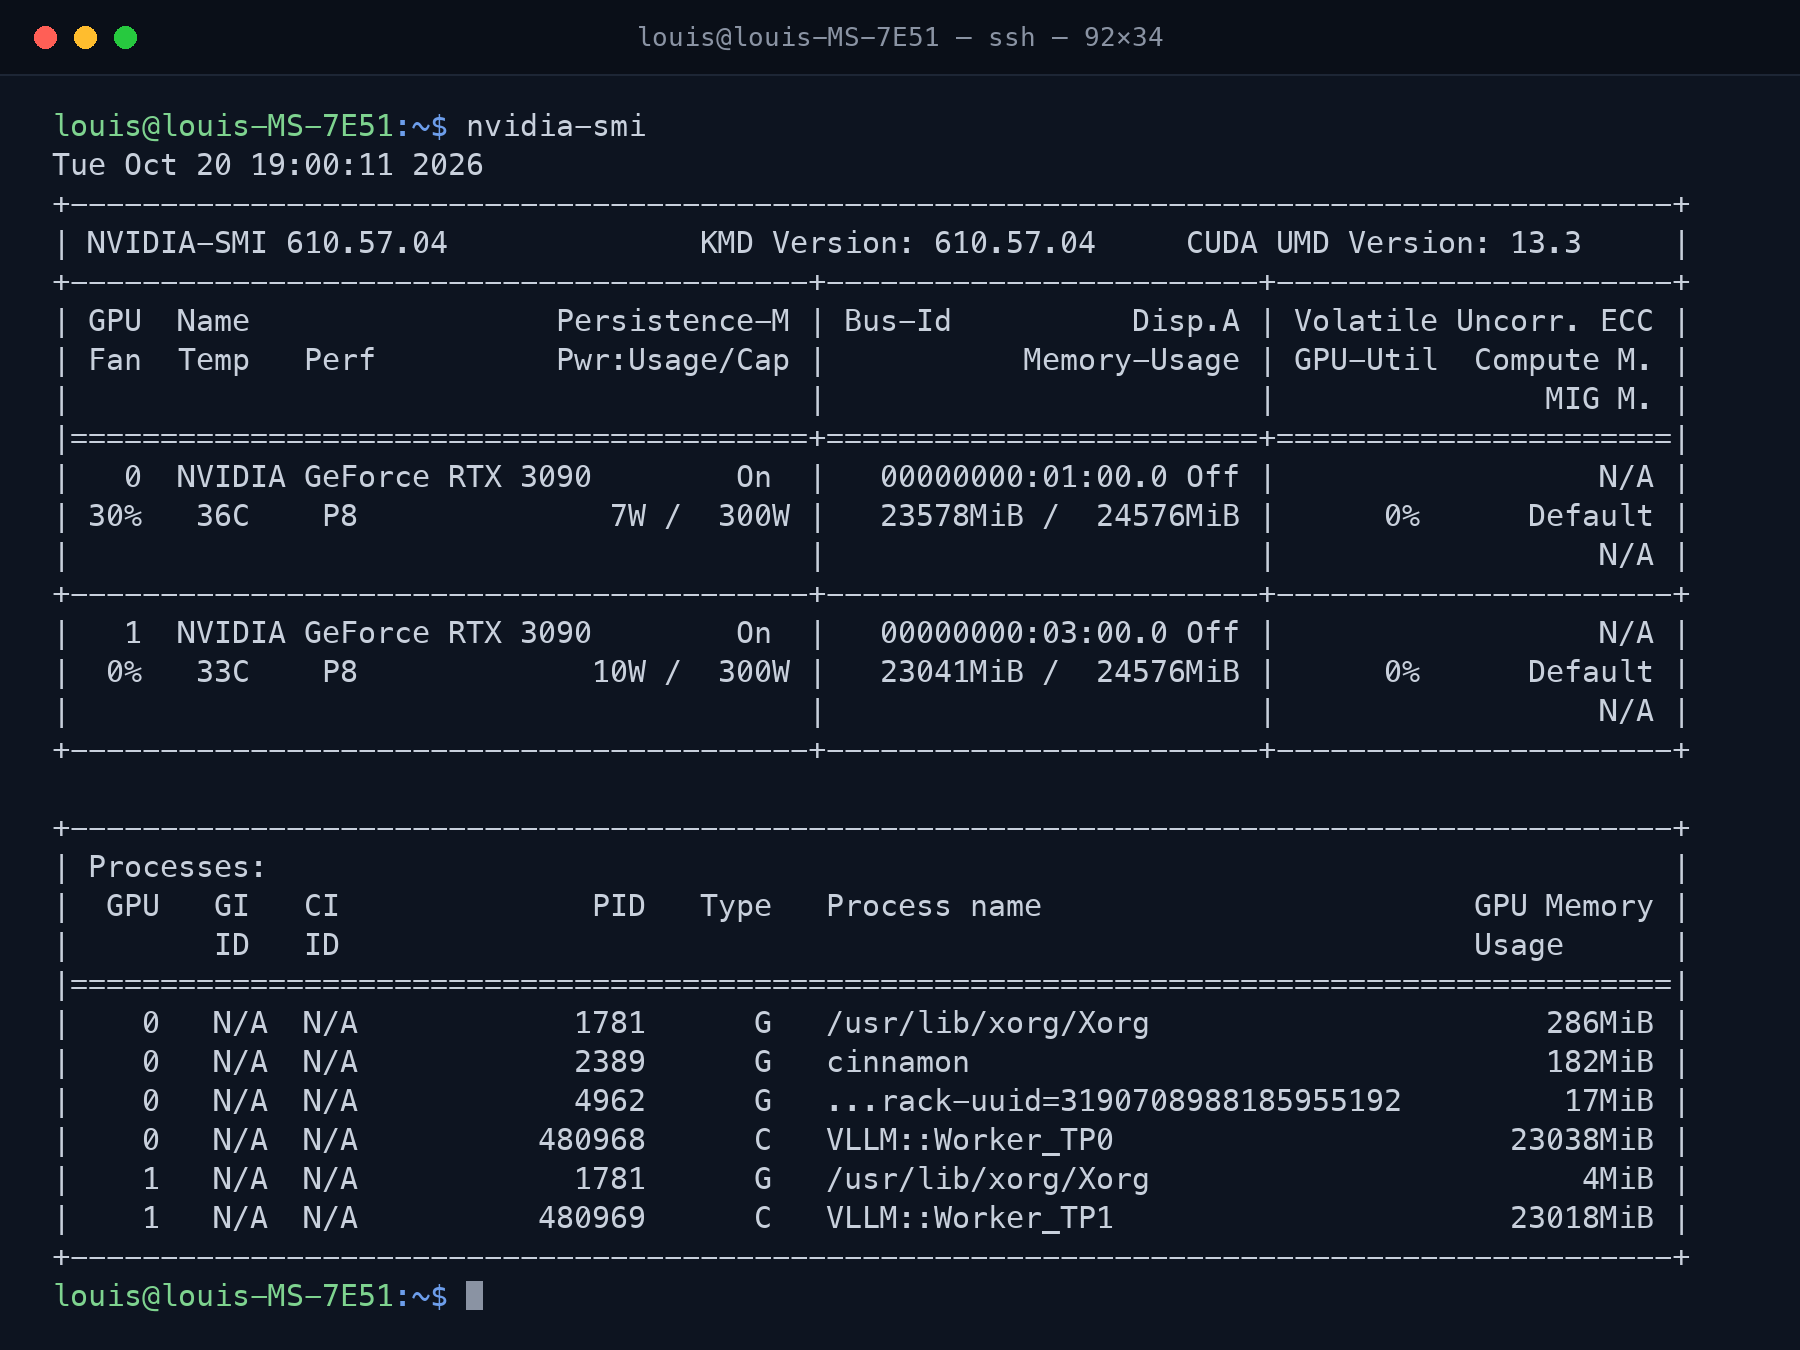Click the window title 'louis@louis-MS-7E51 — ssh — 92×34'
The height and width of the screenshot is (1350, 1800).
pyautogui.click(x=900, y=38)
